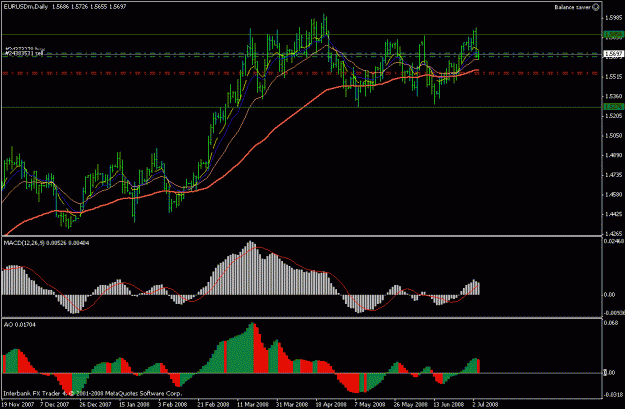Click the 0.02468 MACD scale value
Viewport: 625px width, 409px height.
tap(614, 241)
